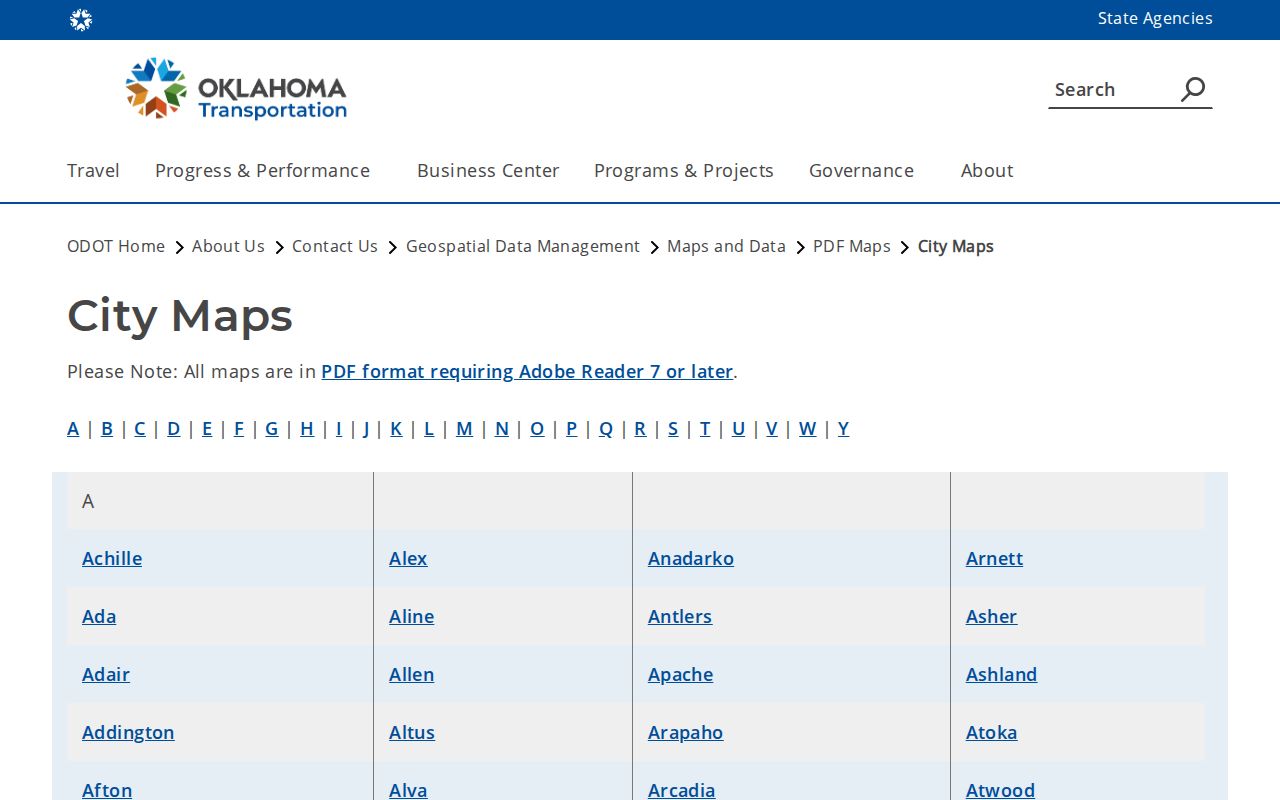This screenshot has height=800, width=1280.
Task: Open the Achille city map
Action: point(112,558)
